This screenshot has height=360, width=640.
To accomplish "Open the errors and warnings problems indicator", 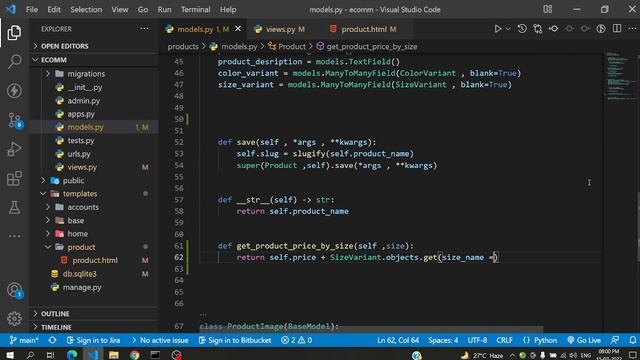I will coord(296,340).
